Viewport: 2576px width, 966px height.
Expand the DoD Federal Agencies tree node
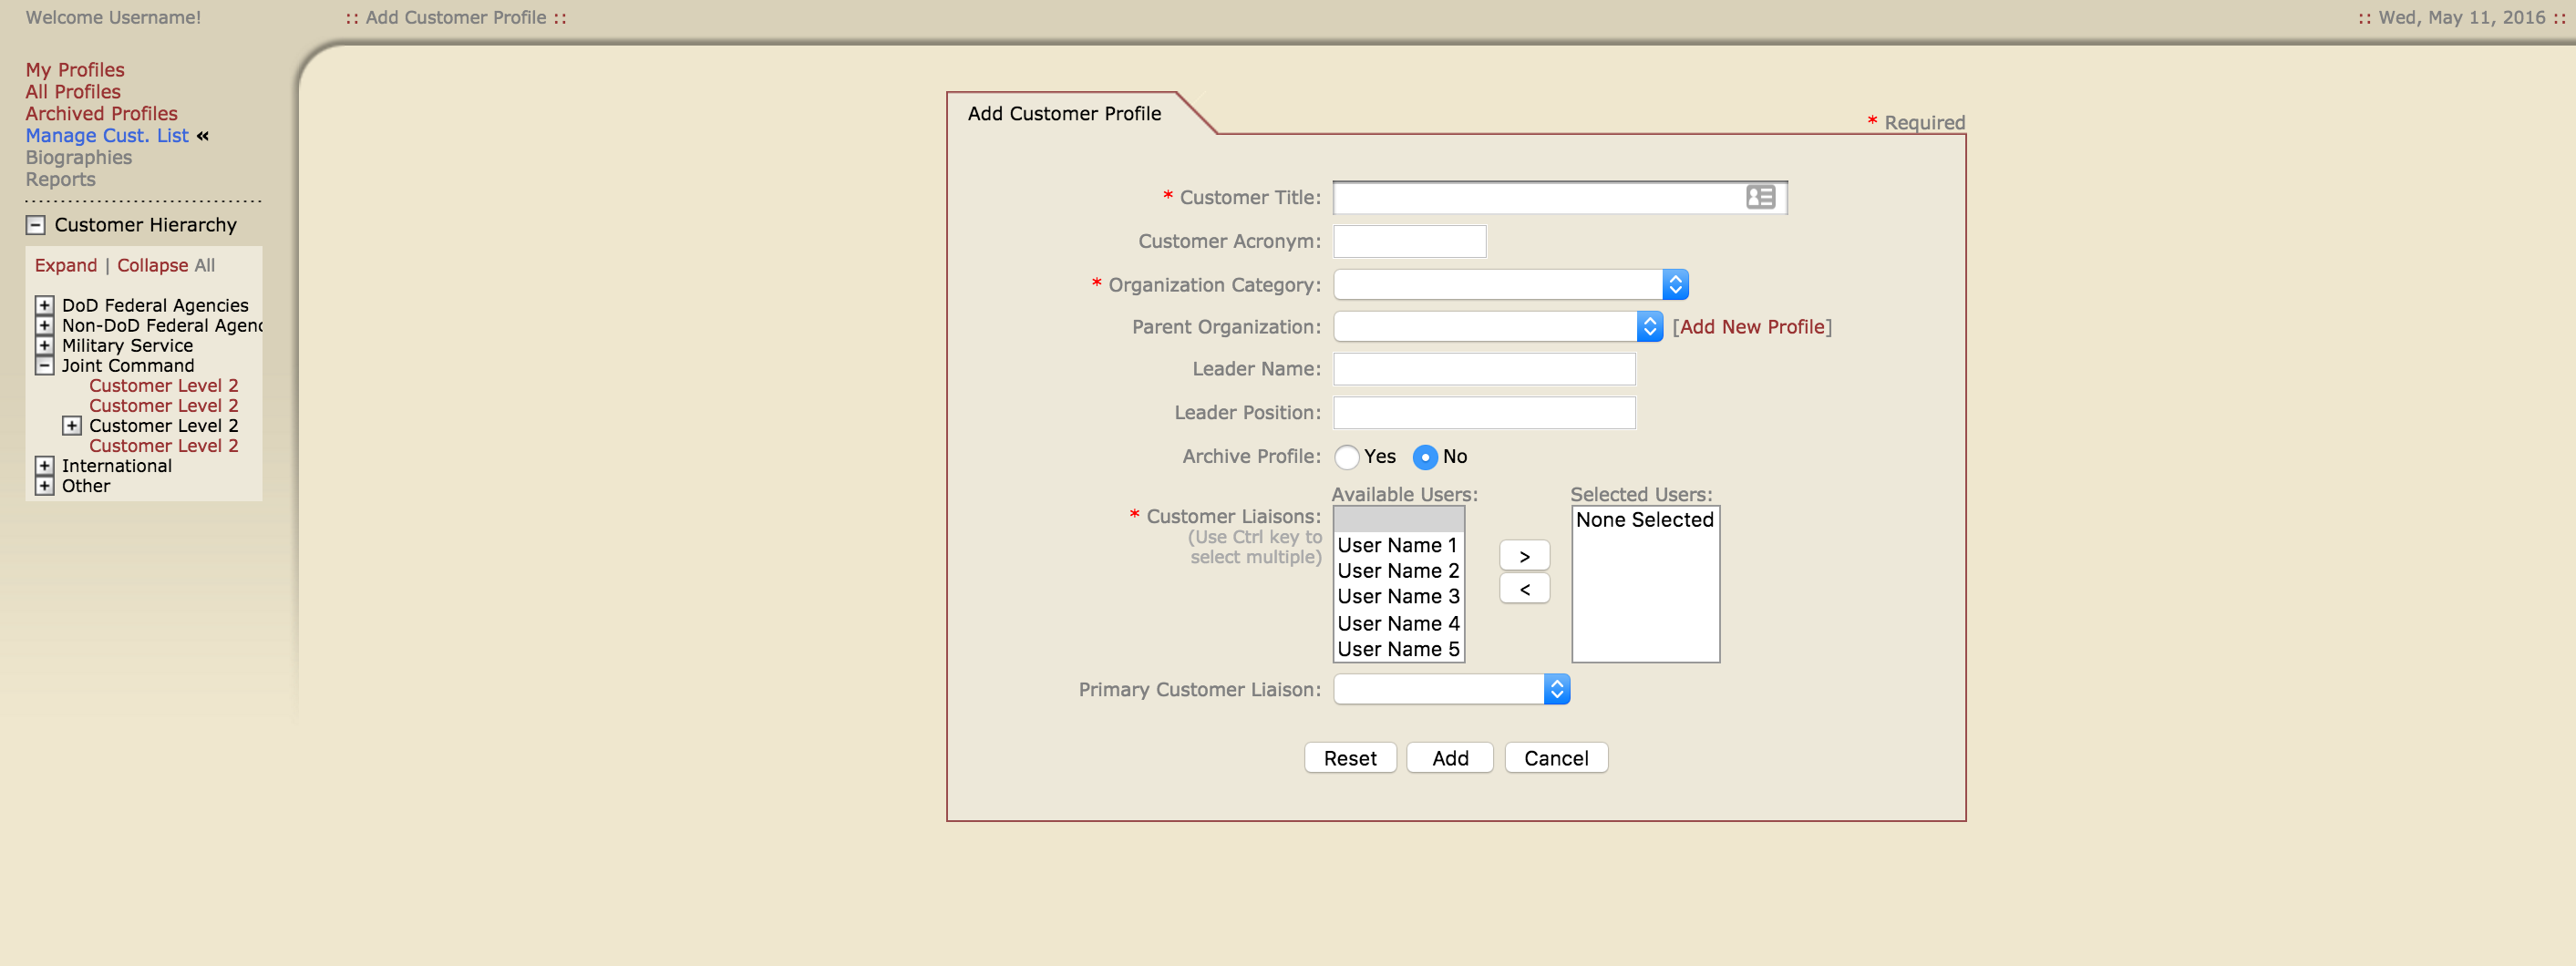click(44, 305)
